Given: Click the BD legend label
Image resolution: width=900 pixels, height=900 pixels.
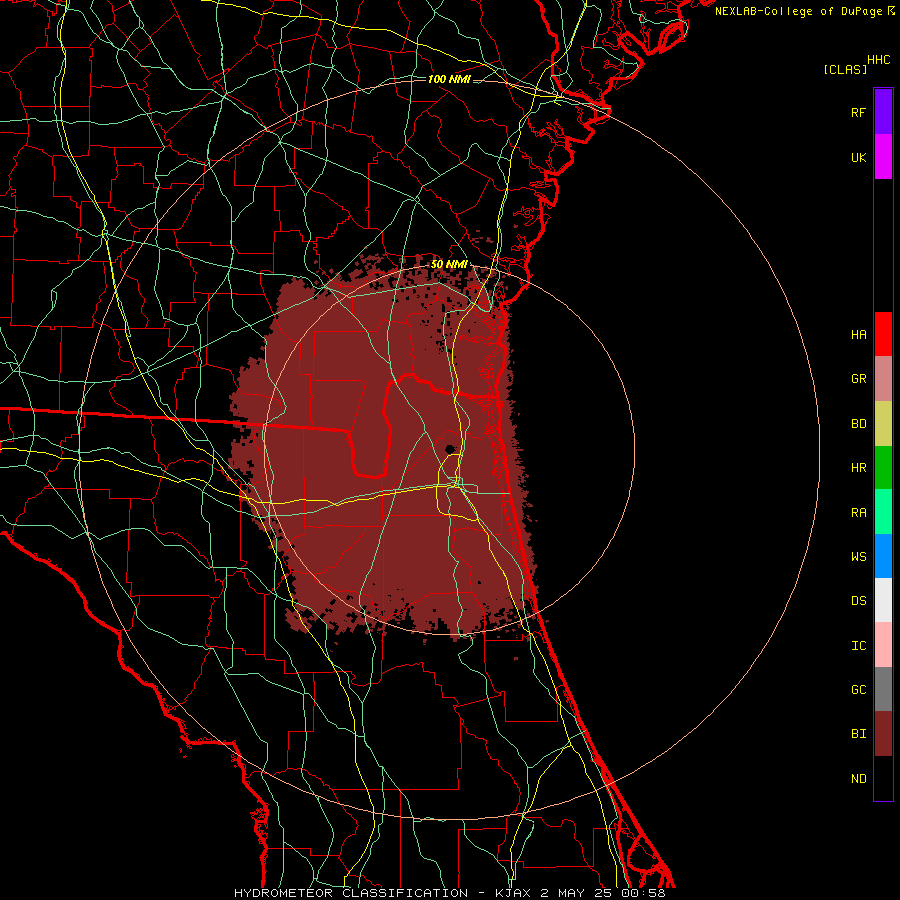Looking at the screenshot, I should pos(858,424).
